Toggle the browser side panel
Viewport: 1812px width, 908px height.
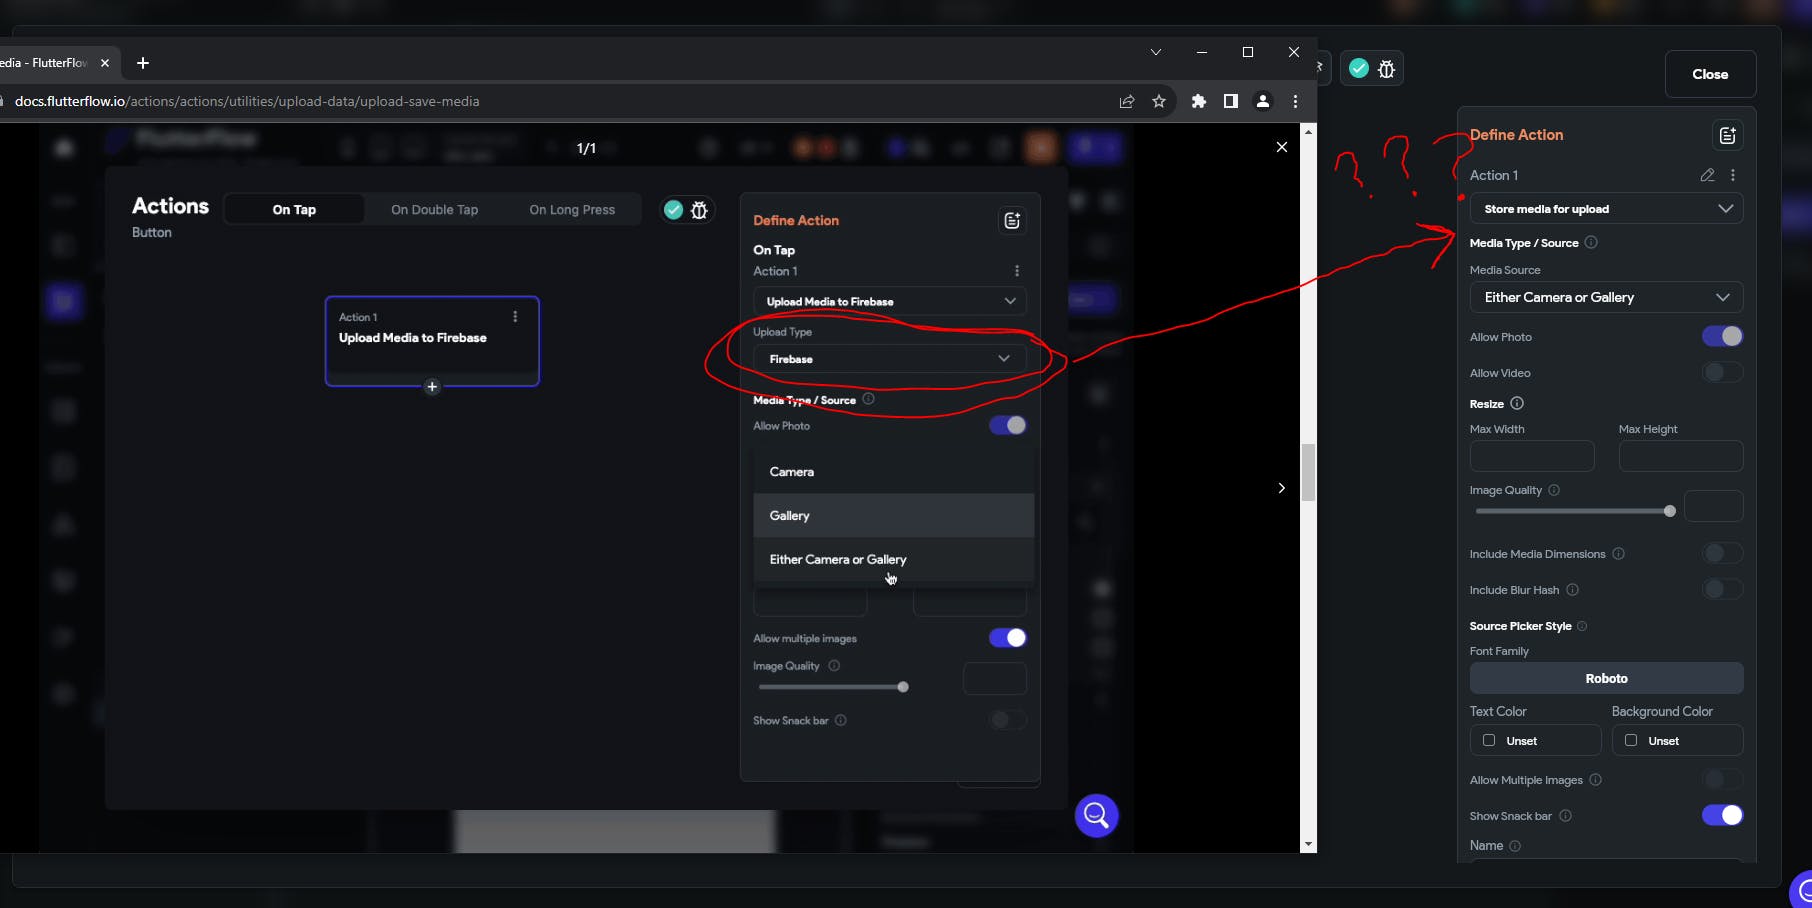[x=1231, y=101]
